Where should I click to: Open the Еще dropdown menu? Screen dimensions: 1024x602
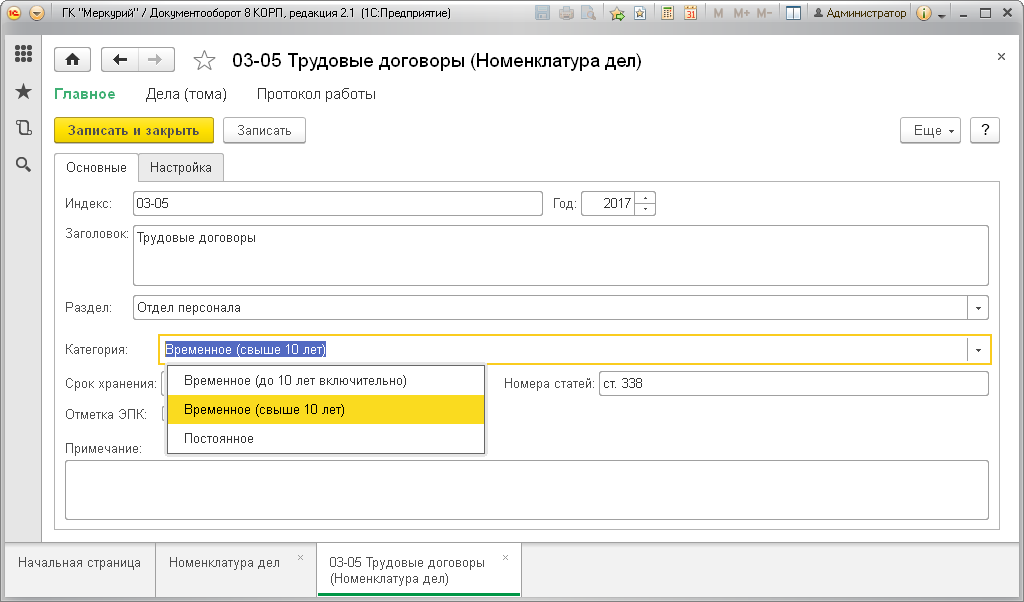(930, 131)
